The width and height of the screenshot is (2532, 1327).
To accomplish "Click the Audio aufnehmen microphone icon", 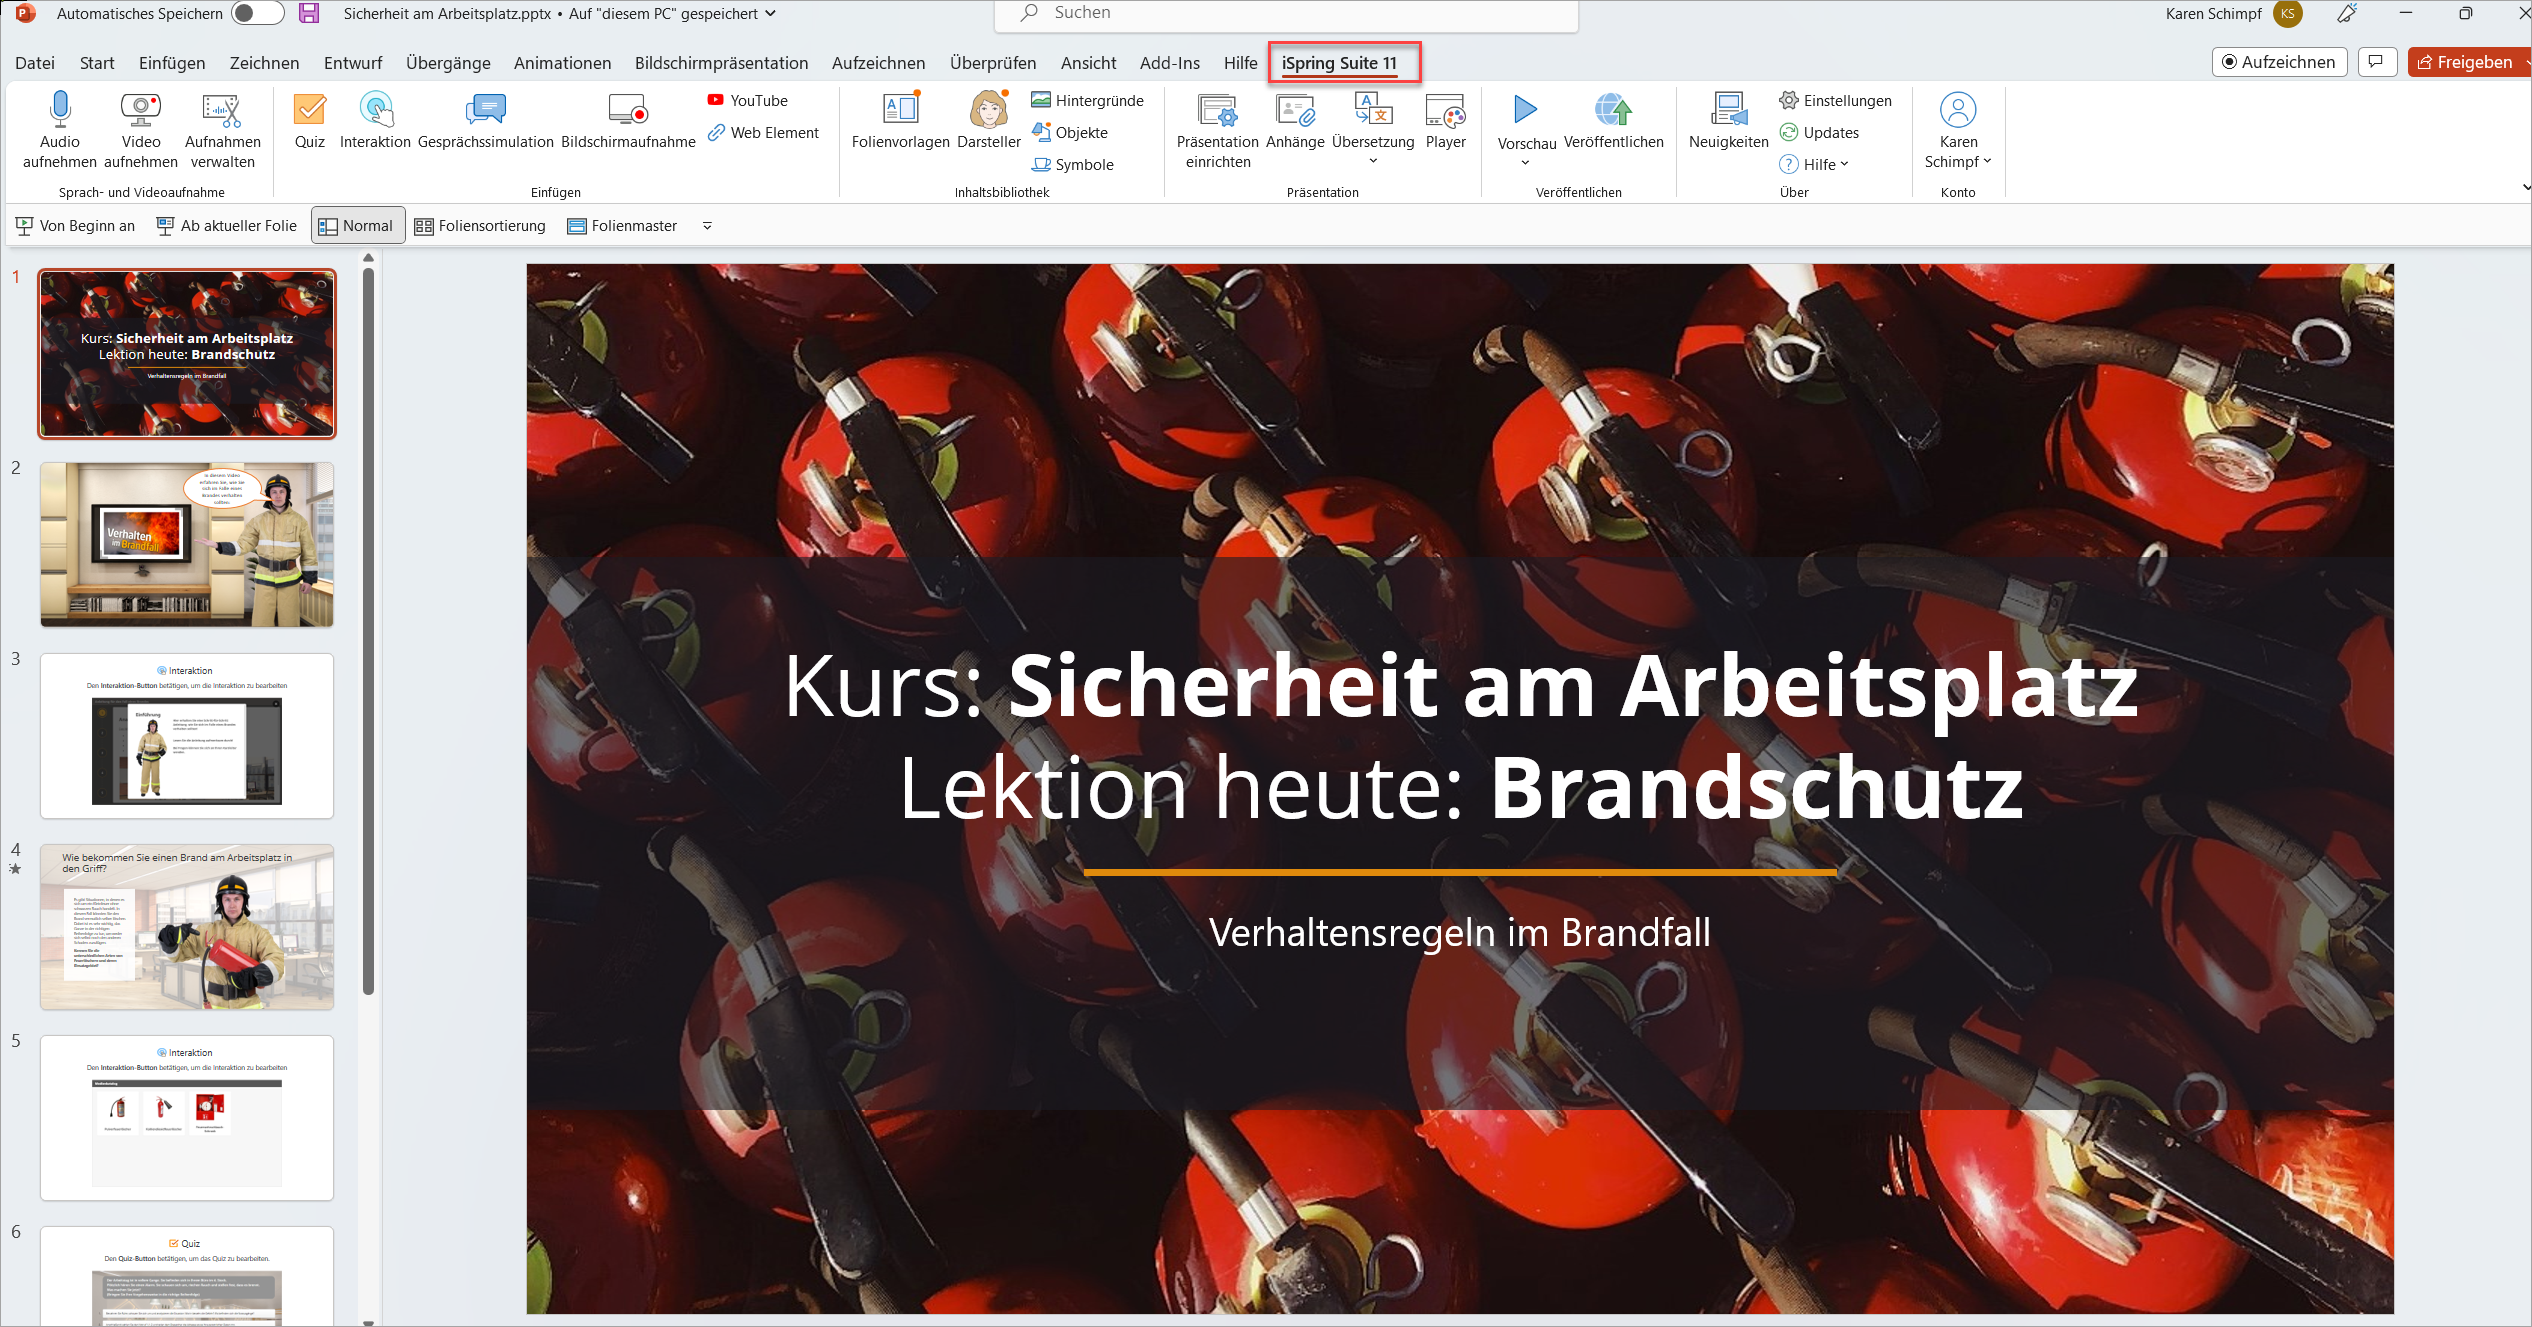I will 59,109.
